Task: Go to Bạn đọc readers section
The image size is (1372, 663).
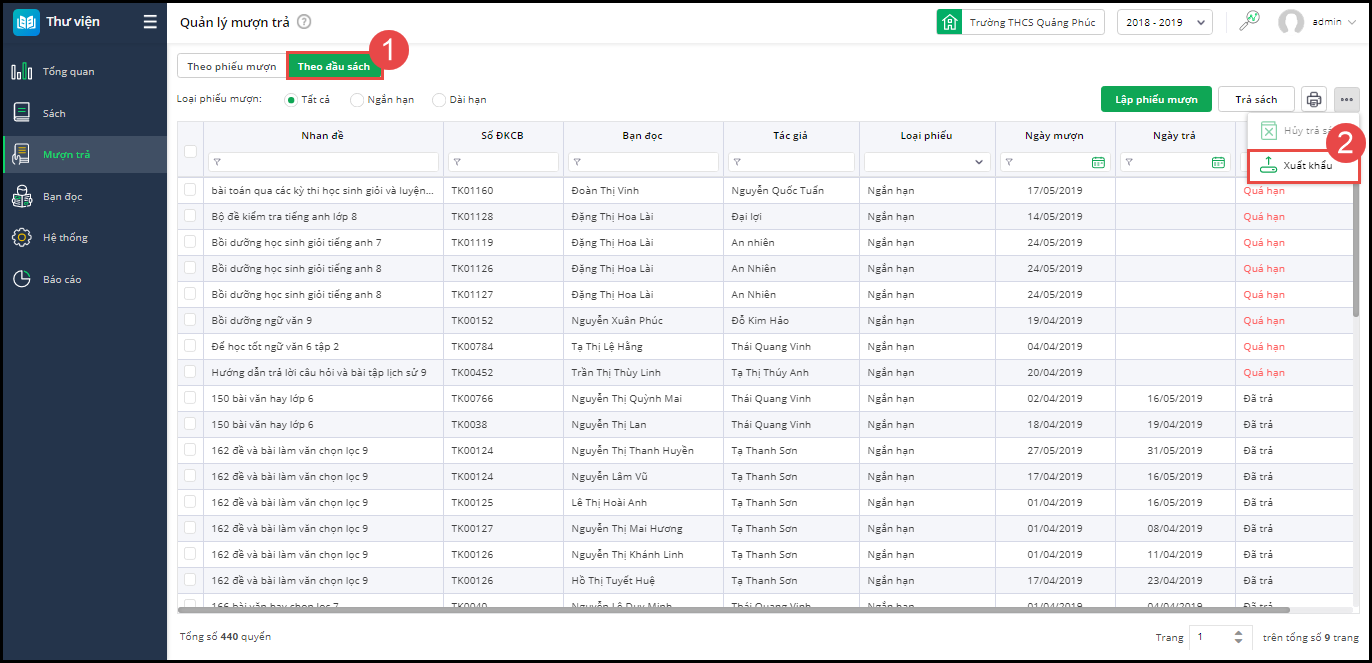Action: tap(62, 197)
